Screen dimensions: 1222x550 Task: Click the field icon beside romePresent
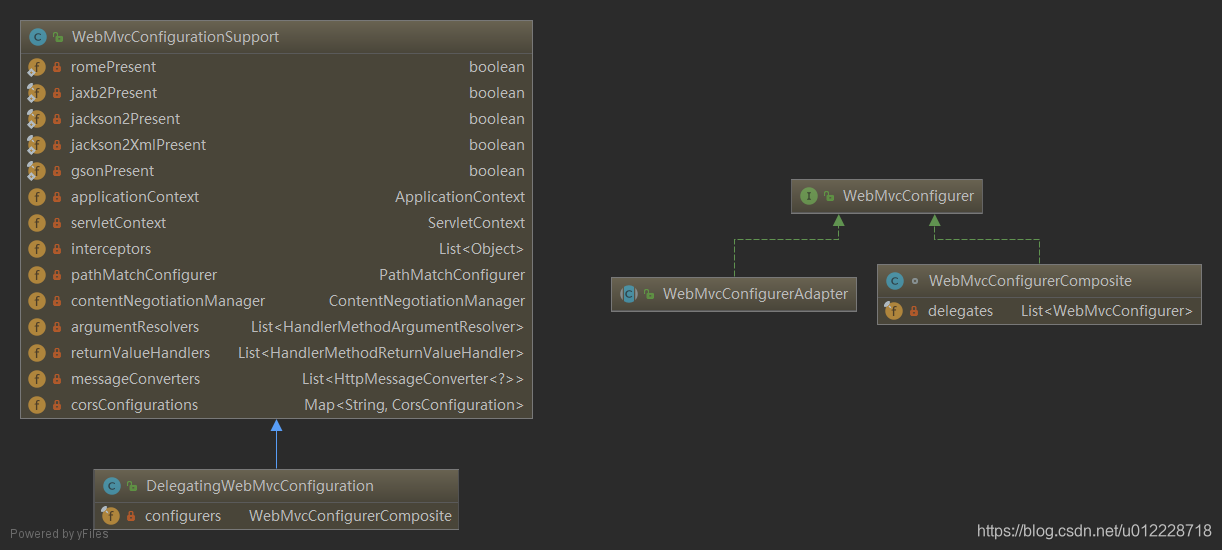click(x=37, y=67)
